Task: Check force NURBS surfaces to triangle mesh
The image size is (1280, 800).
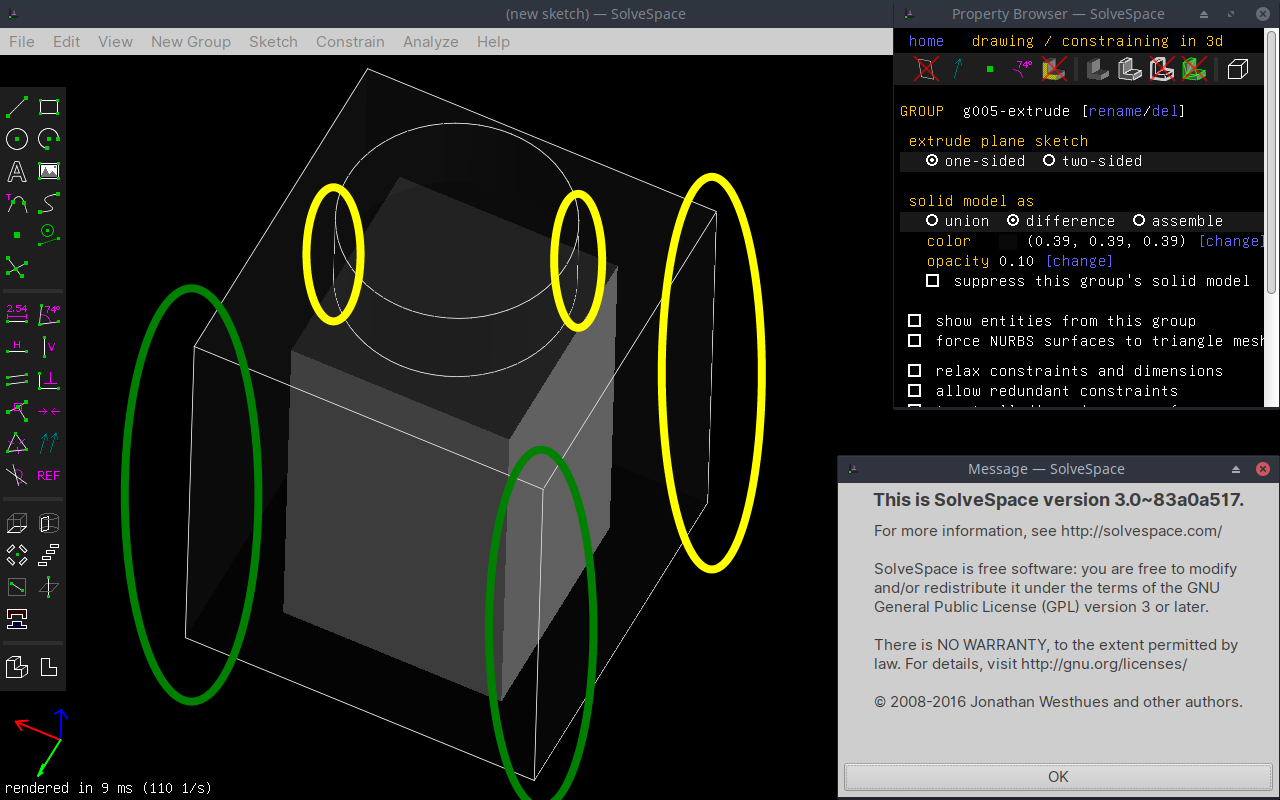Action: pyautogui.click(x=914, y=341)
